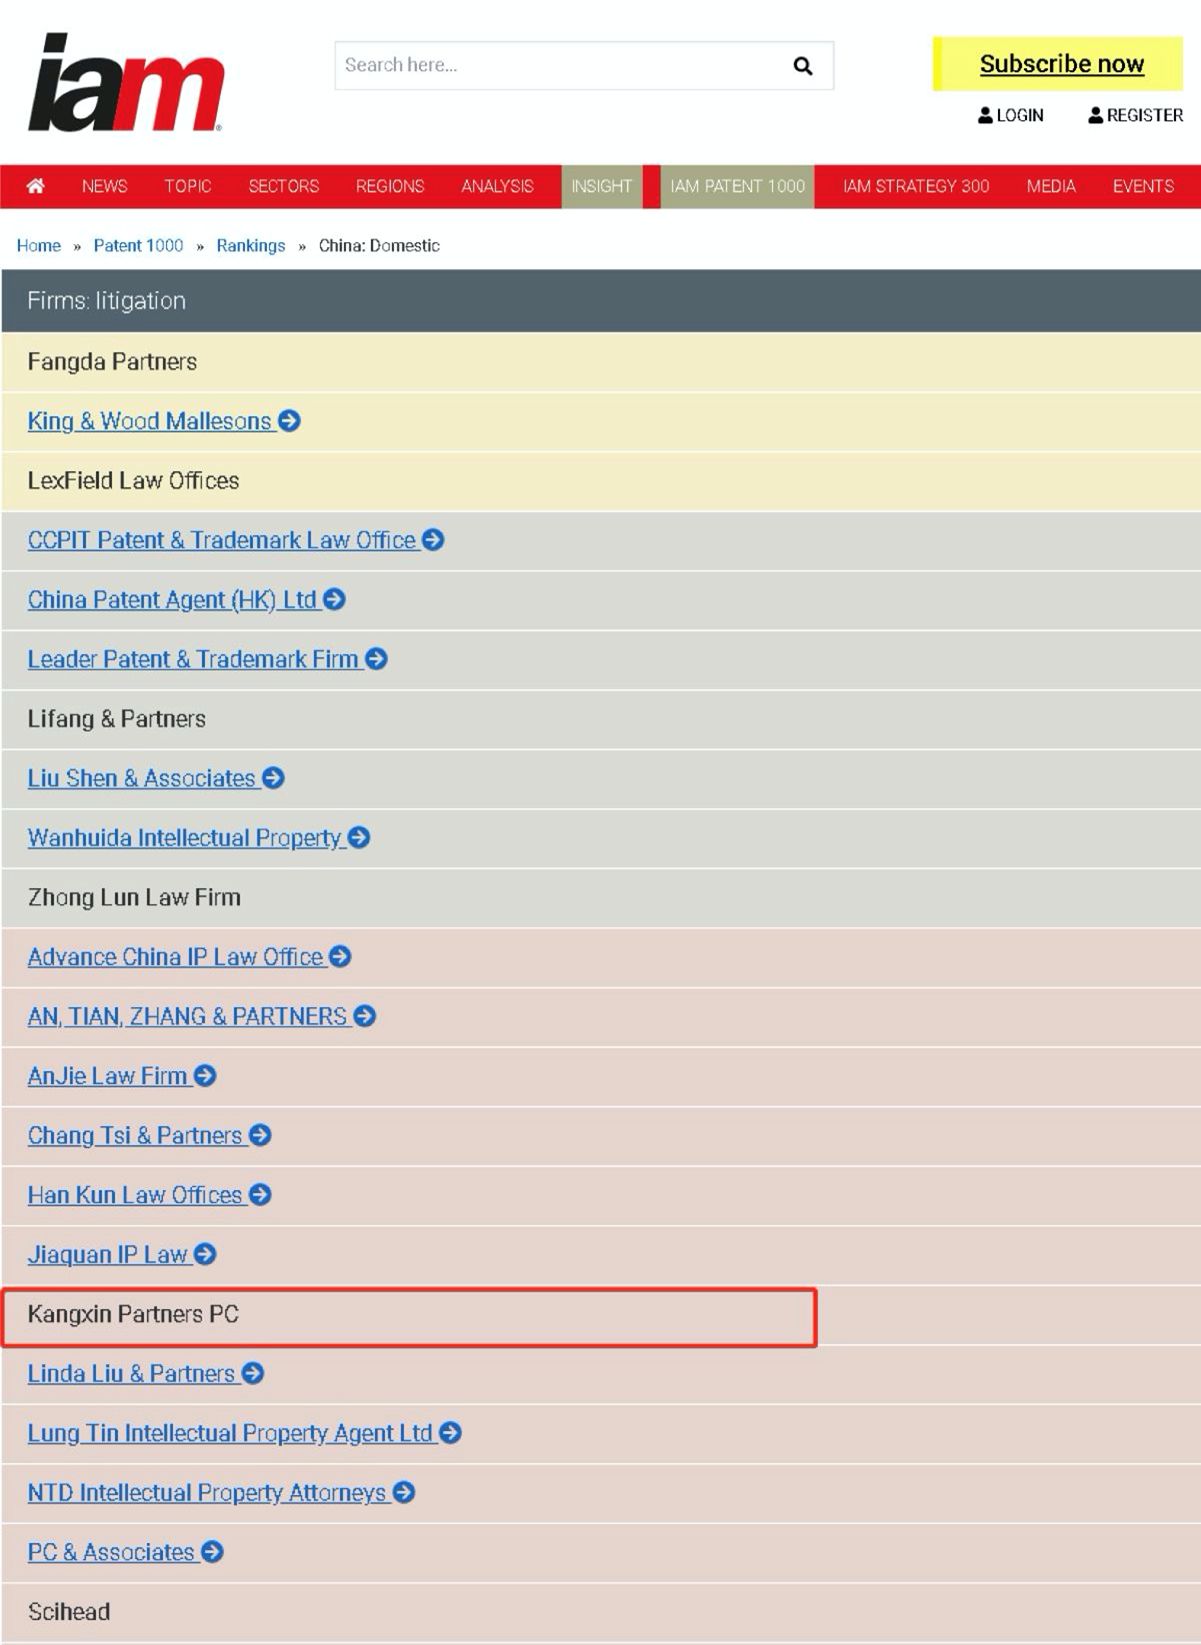Click arrow icon next to Han Kun Law Offices
Screen dimensions: 1201x1645
[x=260, y=1194]
